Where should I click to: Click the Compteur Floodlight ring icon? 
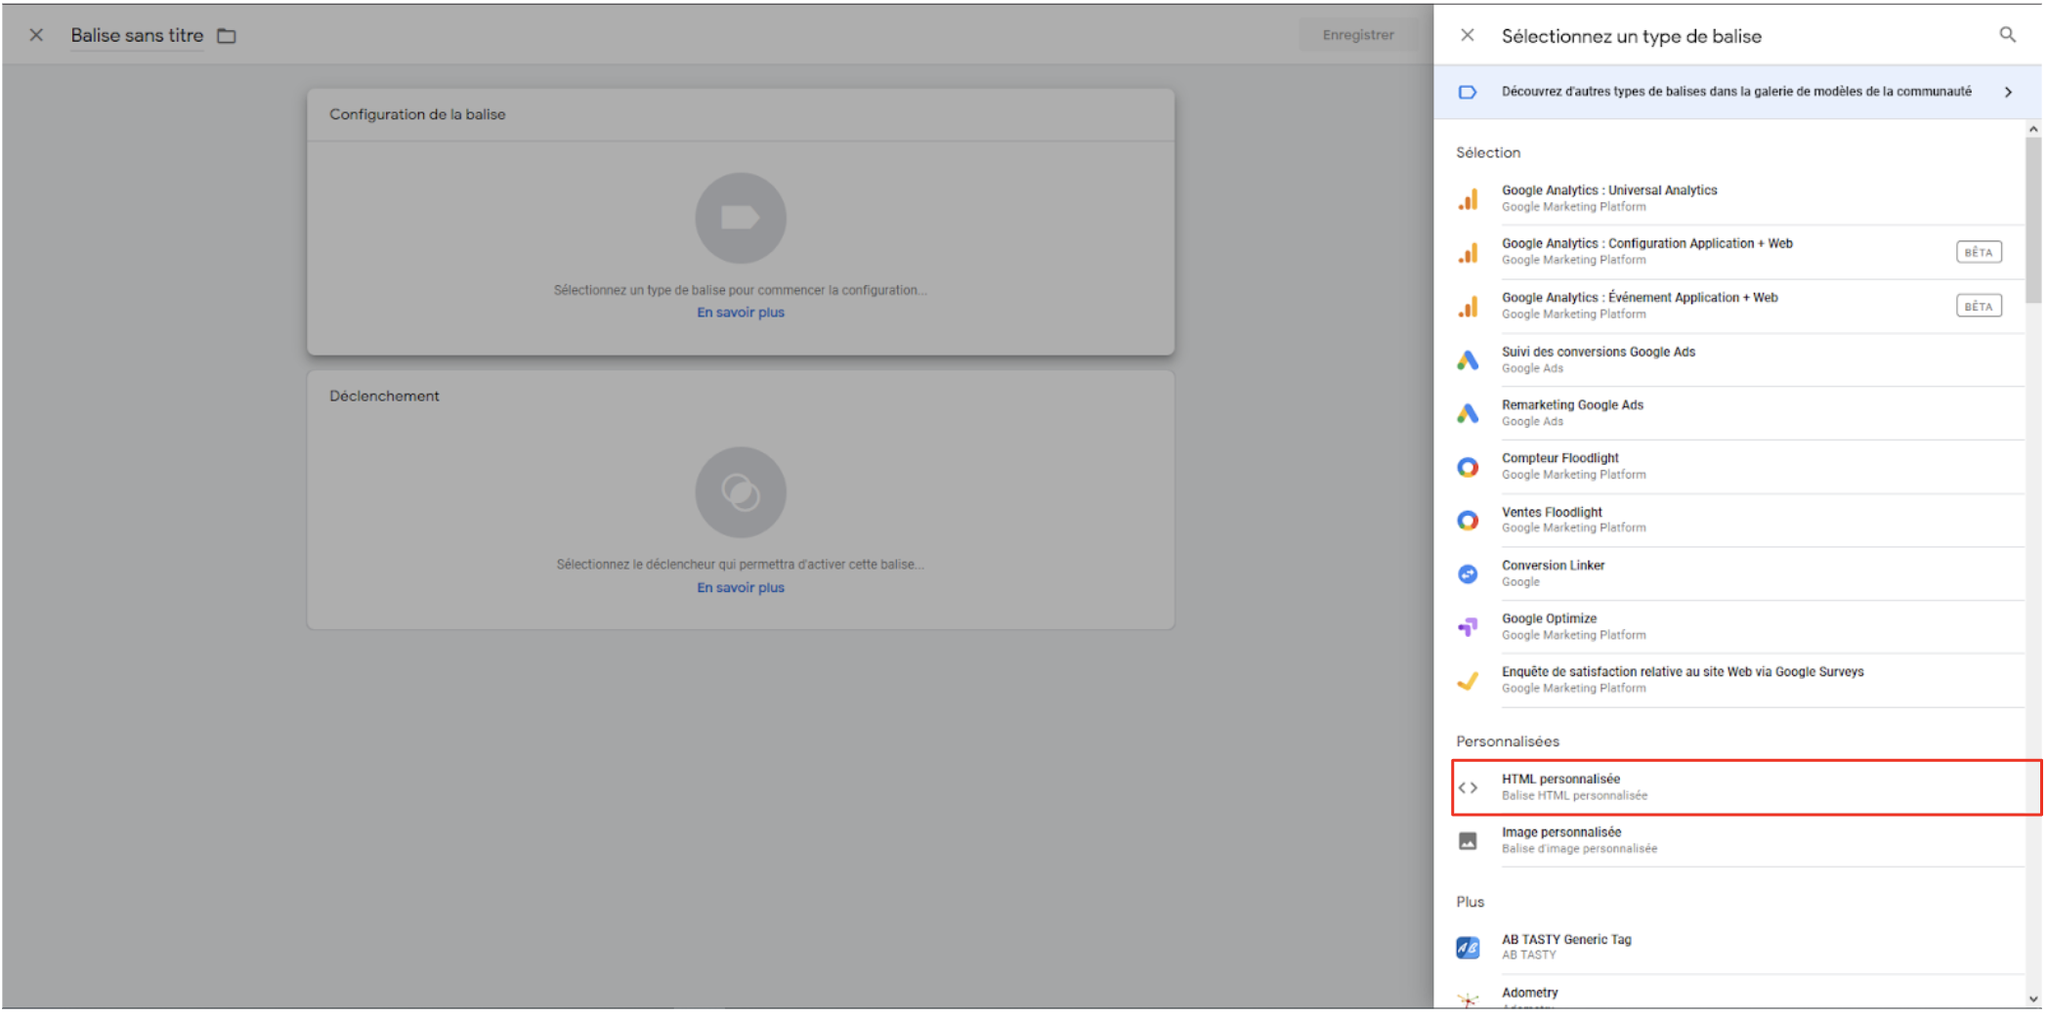[1467, 467]
